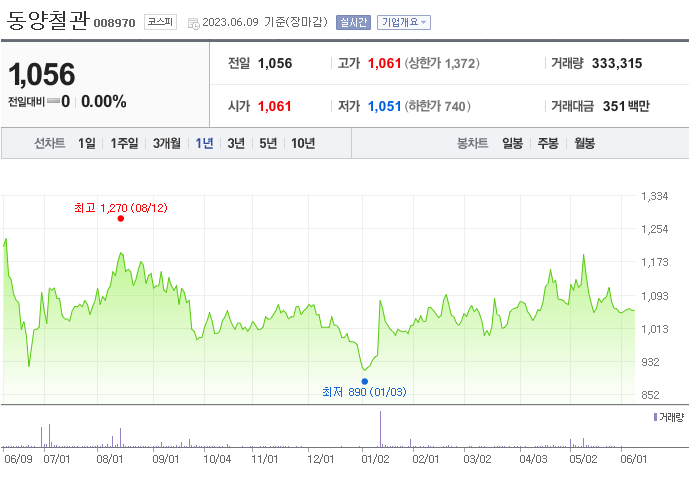The image size is (689, 482).
Task: Click the red 최고 point marker on chart
Action: click(x=121, y=218)
